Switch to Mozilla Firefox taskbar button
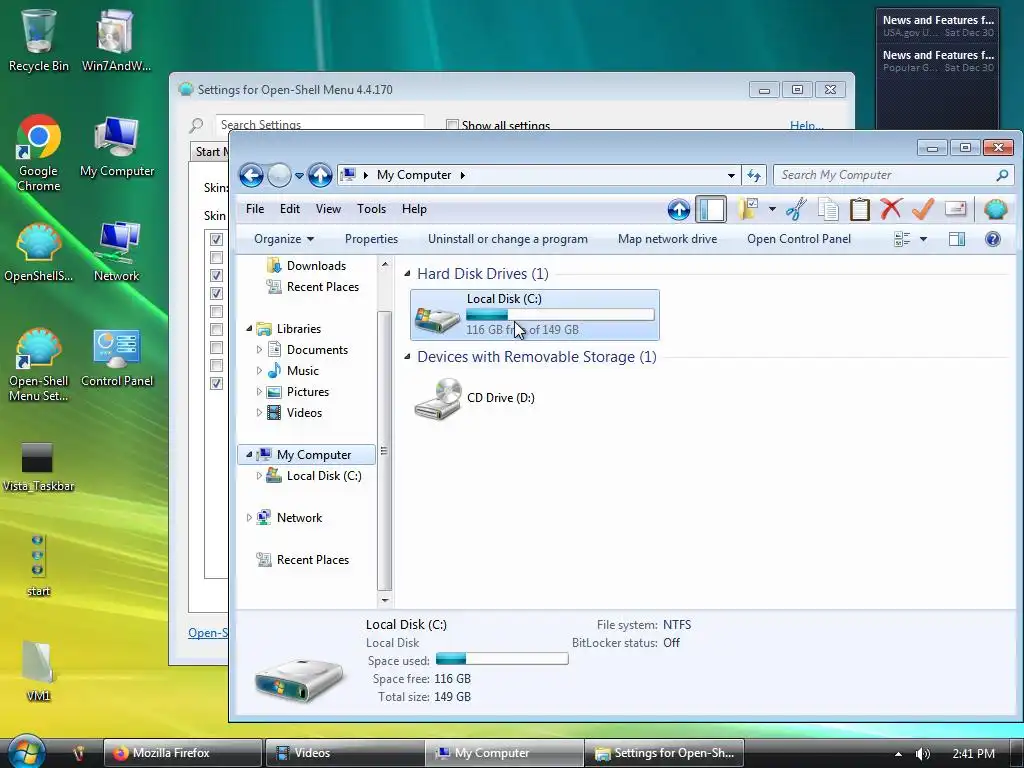Viewport: 1024px width, 768px height. 183,753
